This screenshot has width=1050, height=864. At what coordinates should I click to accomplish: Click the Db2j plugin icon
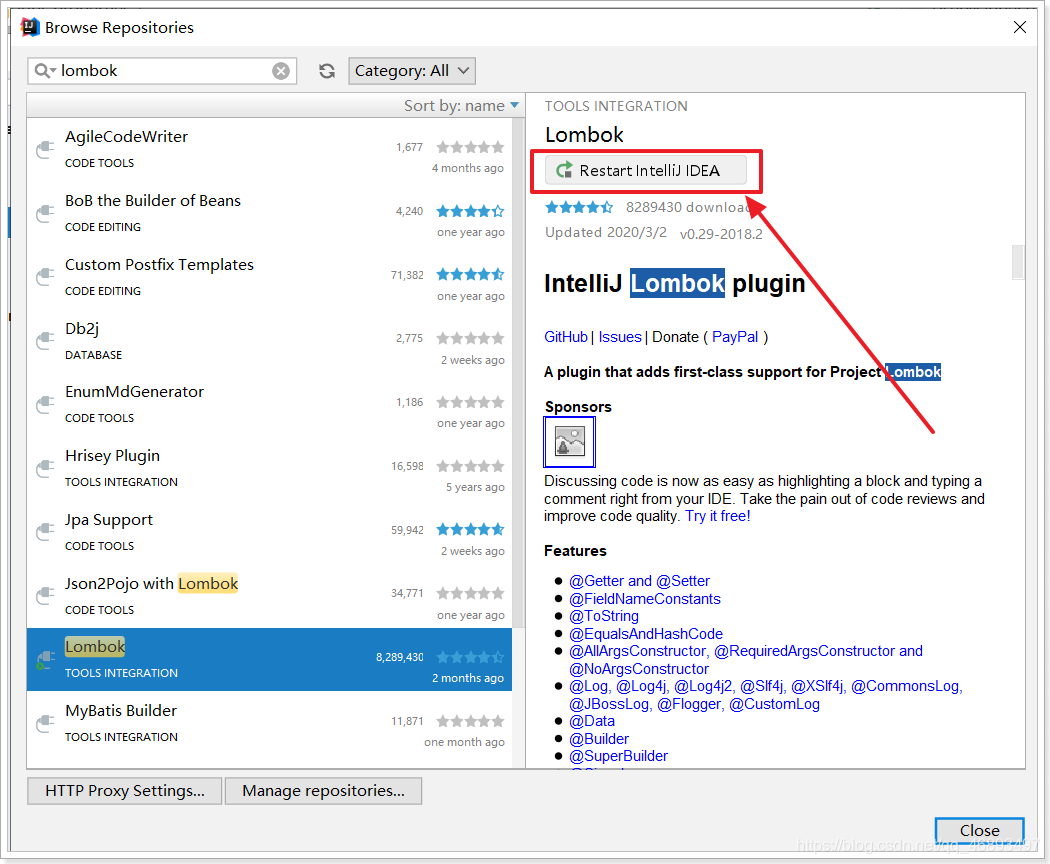click(45, 340)
